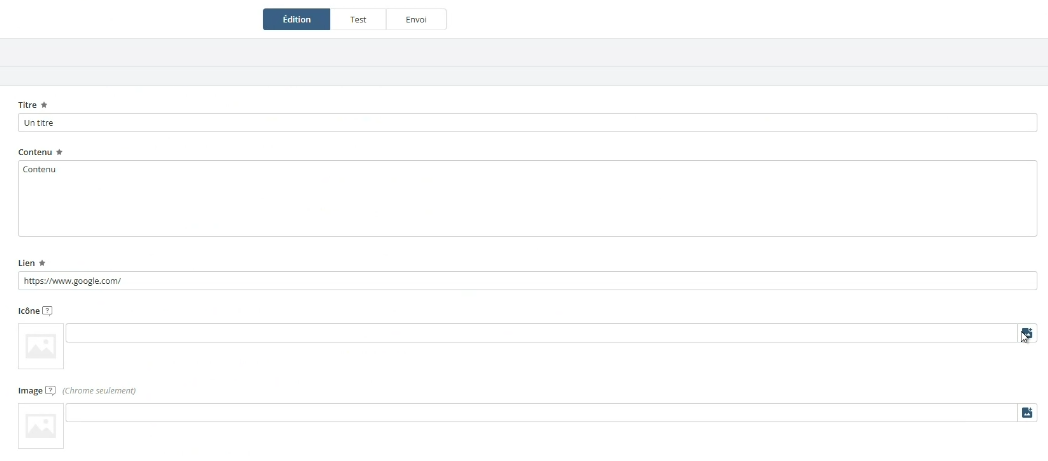1048x461 pixels.
Task: Switch to the Édition tab
Action: click(296, 19)
